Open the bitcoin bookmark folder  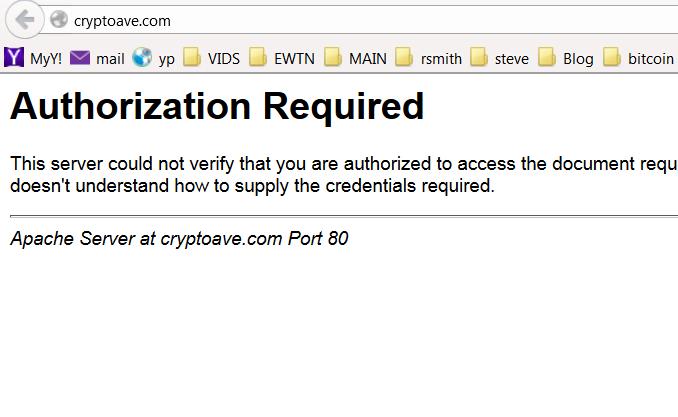point(638,58)
